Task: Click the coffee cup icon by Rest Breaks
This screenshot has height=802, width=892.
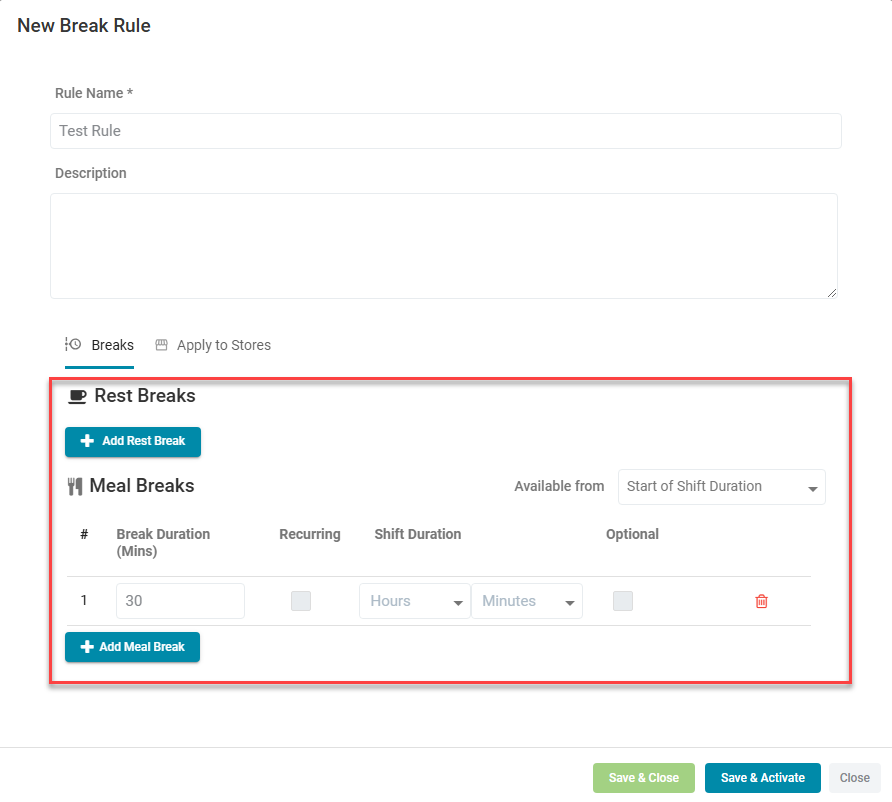Action: point(77,396)
